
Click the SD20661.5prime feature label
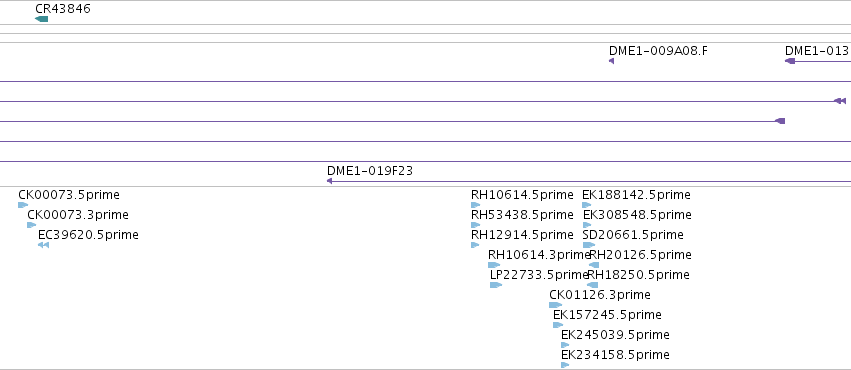tap(633, 235)
